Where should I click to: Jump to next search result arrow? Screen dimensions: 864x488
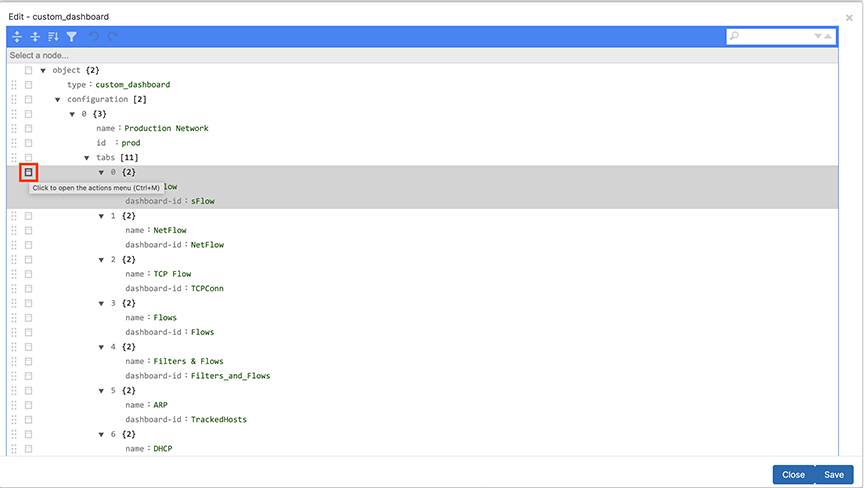point(818,36)
